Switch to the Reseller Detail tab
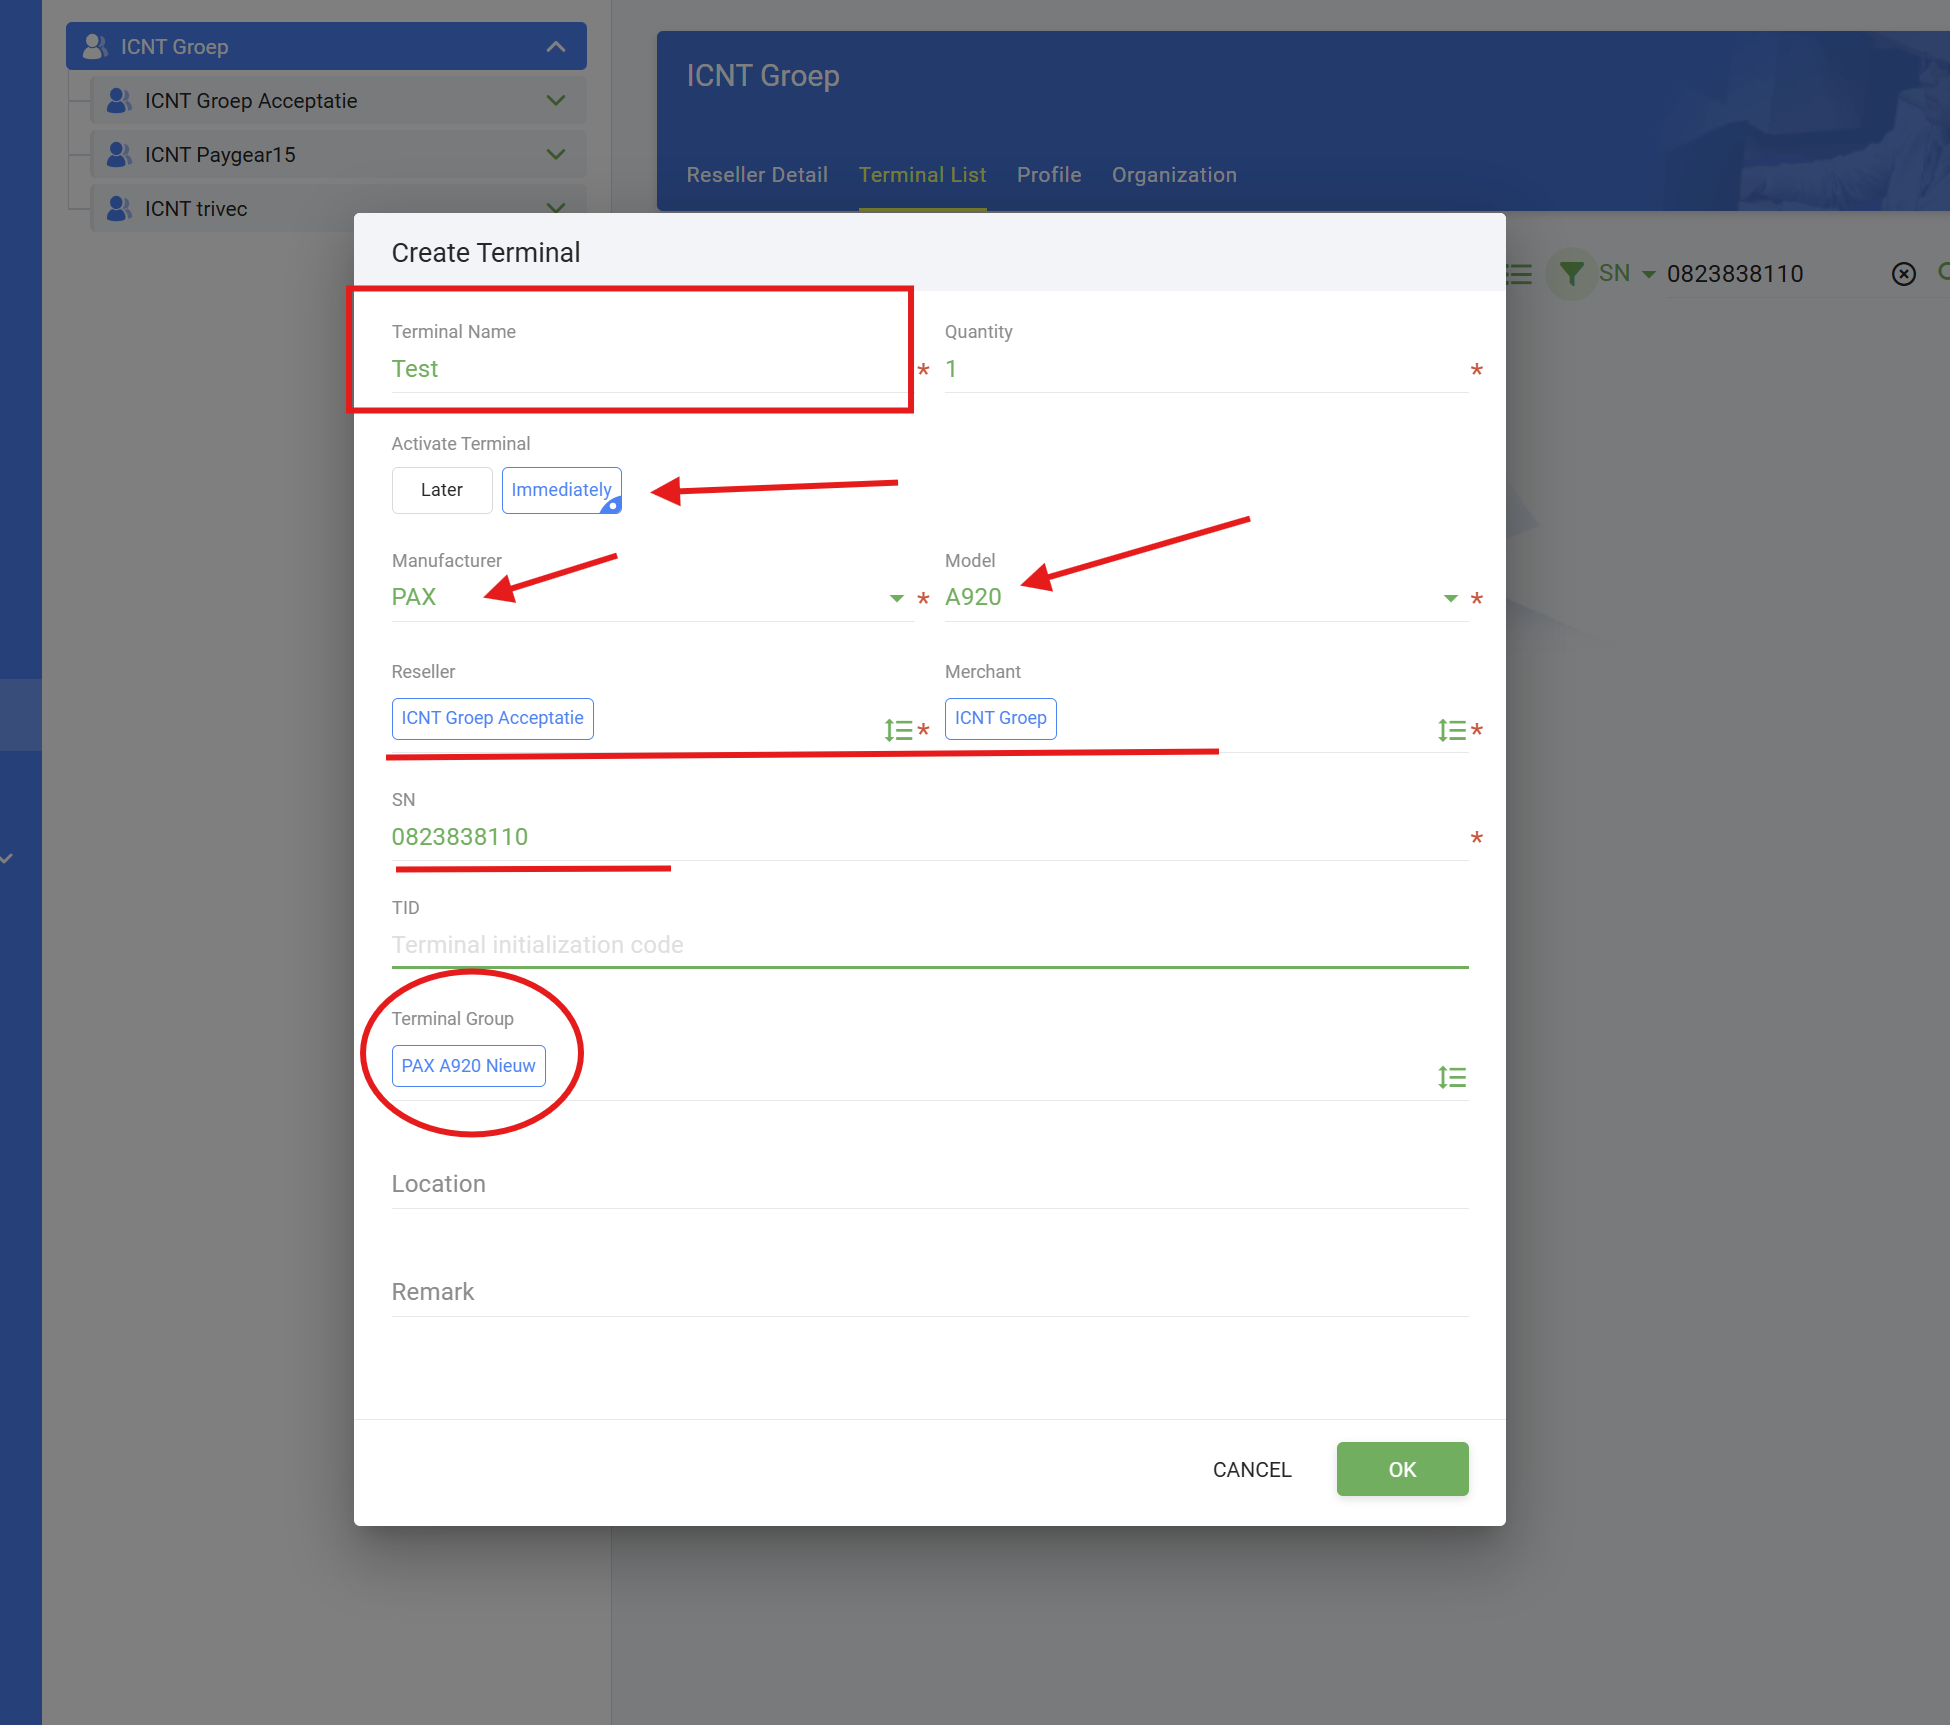This screenshot has height=1725, width=1950. click(757, 175)
